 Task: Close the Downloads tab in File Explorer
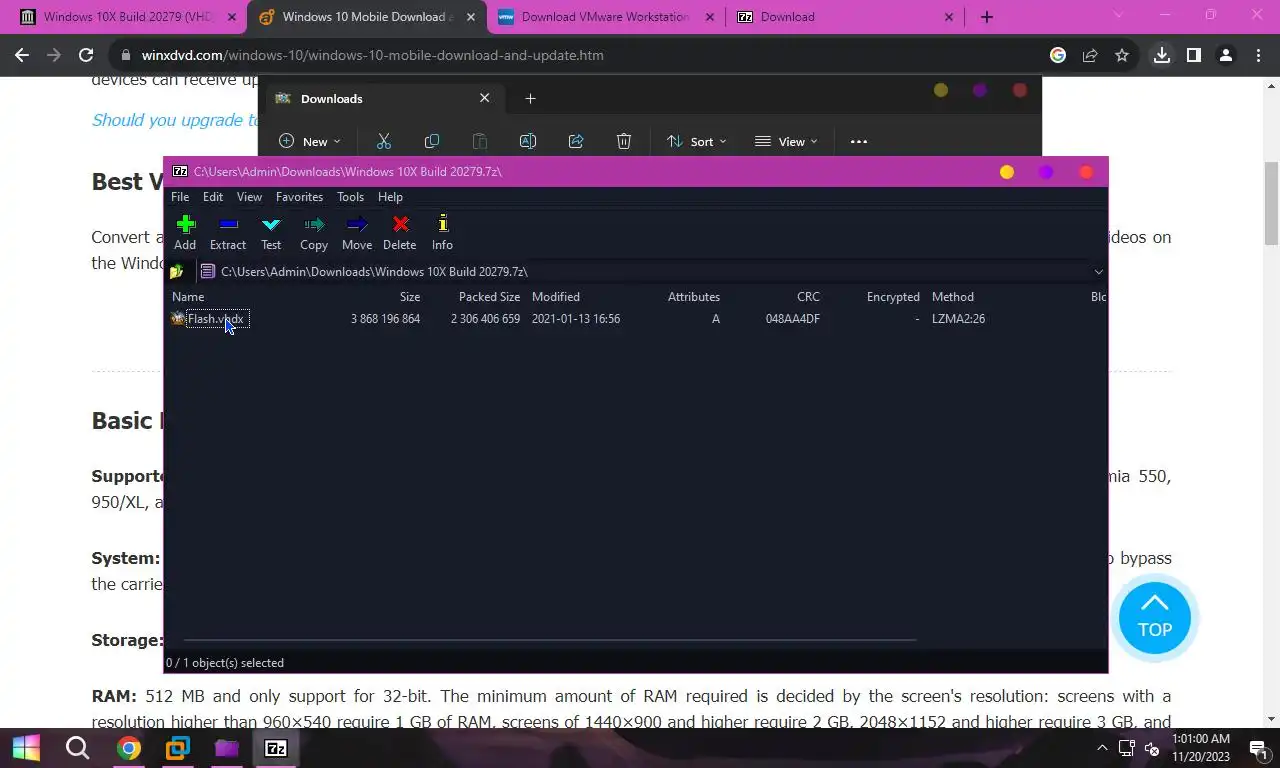485,98
